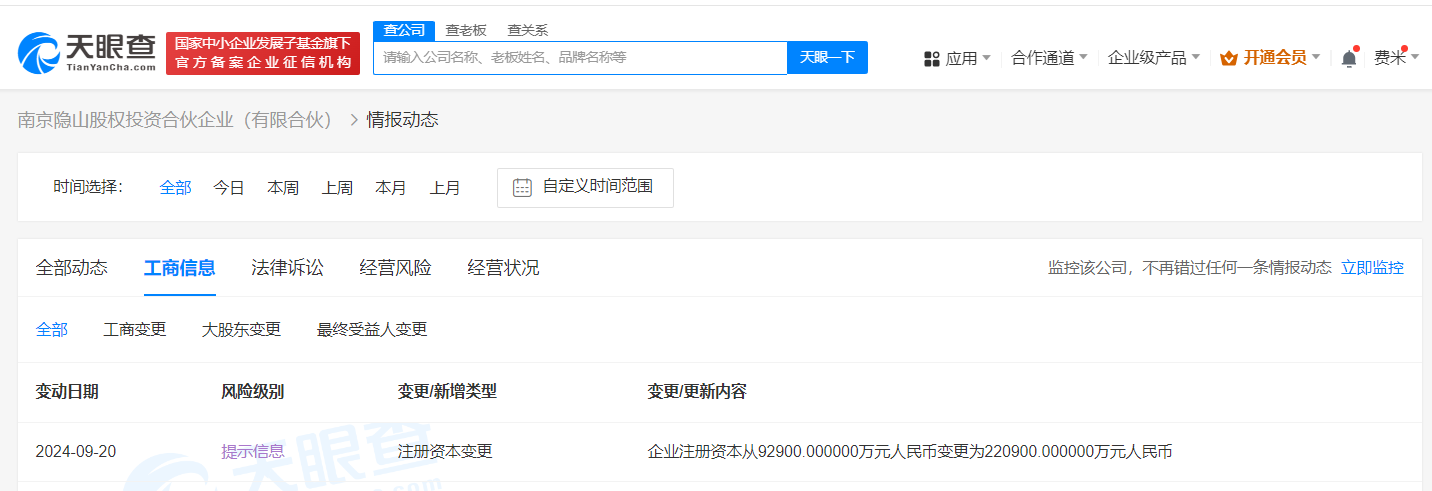Click the TianYanCha logo
Screen dimensions: 1432x491
pyautogui.click(x=87, y=52)
